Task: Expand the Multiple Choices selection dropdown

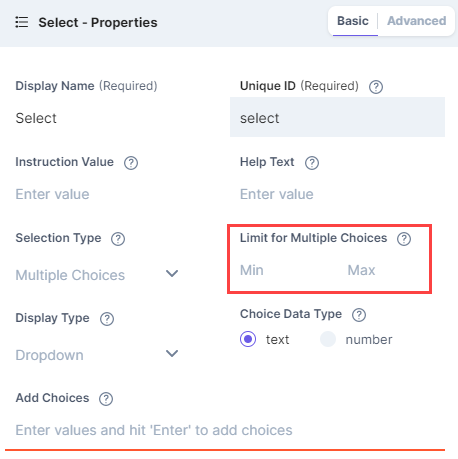Action: (x=97, y=275)
